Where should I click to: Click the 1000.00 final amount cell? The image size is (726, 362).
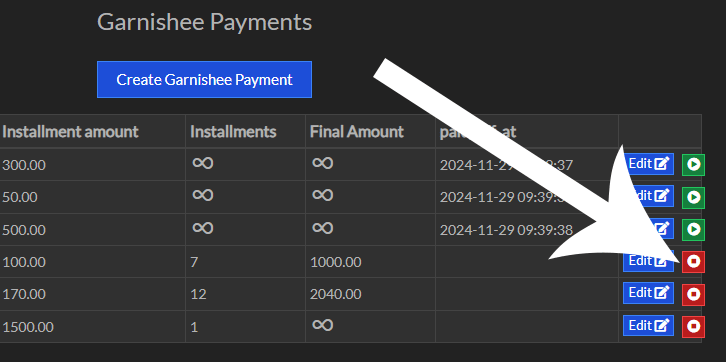(x=336, y=262)
